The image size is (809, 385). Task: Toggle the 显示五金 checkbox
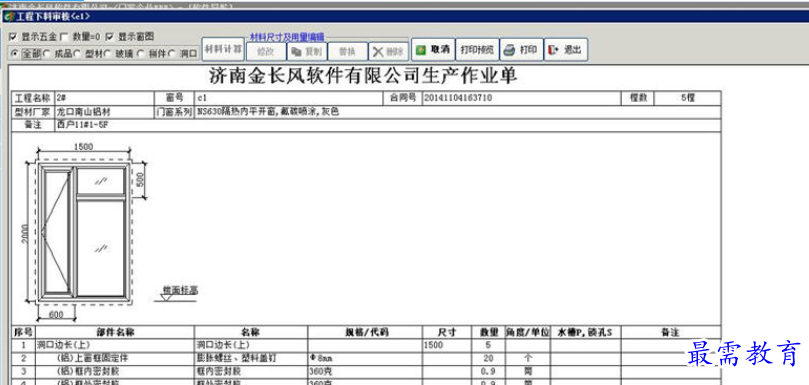13,37
